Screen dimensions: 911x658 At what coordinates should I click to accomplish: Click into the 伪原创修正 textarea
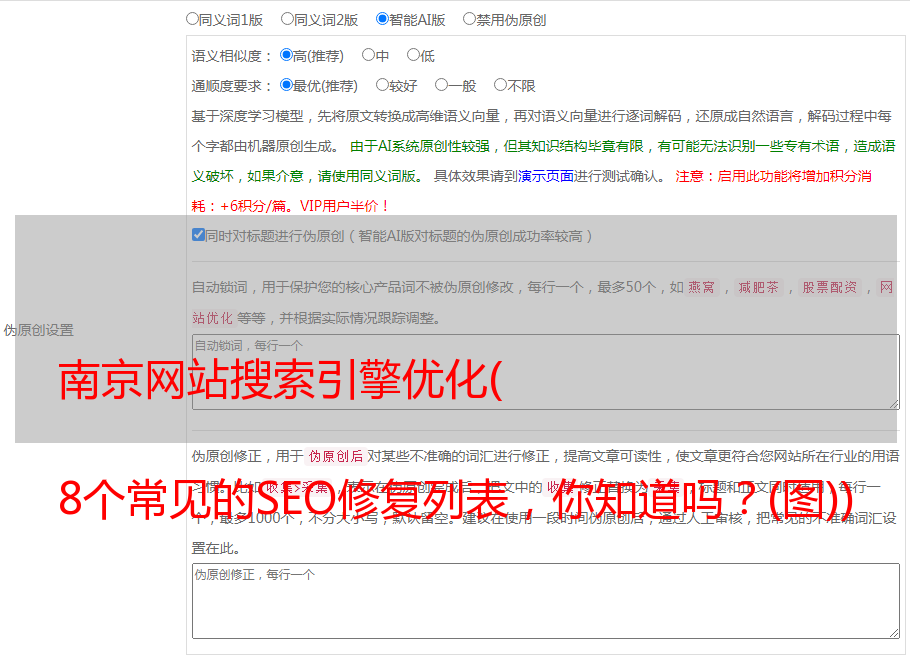point(546,601)
